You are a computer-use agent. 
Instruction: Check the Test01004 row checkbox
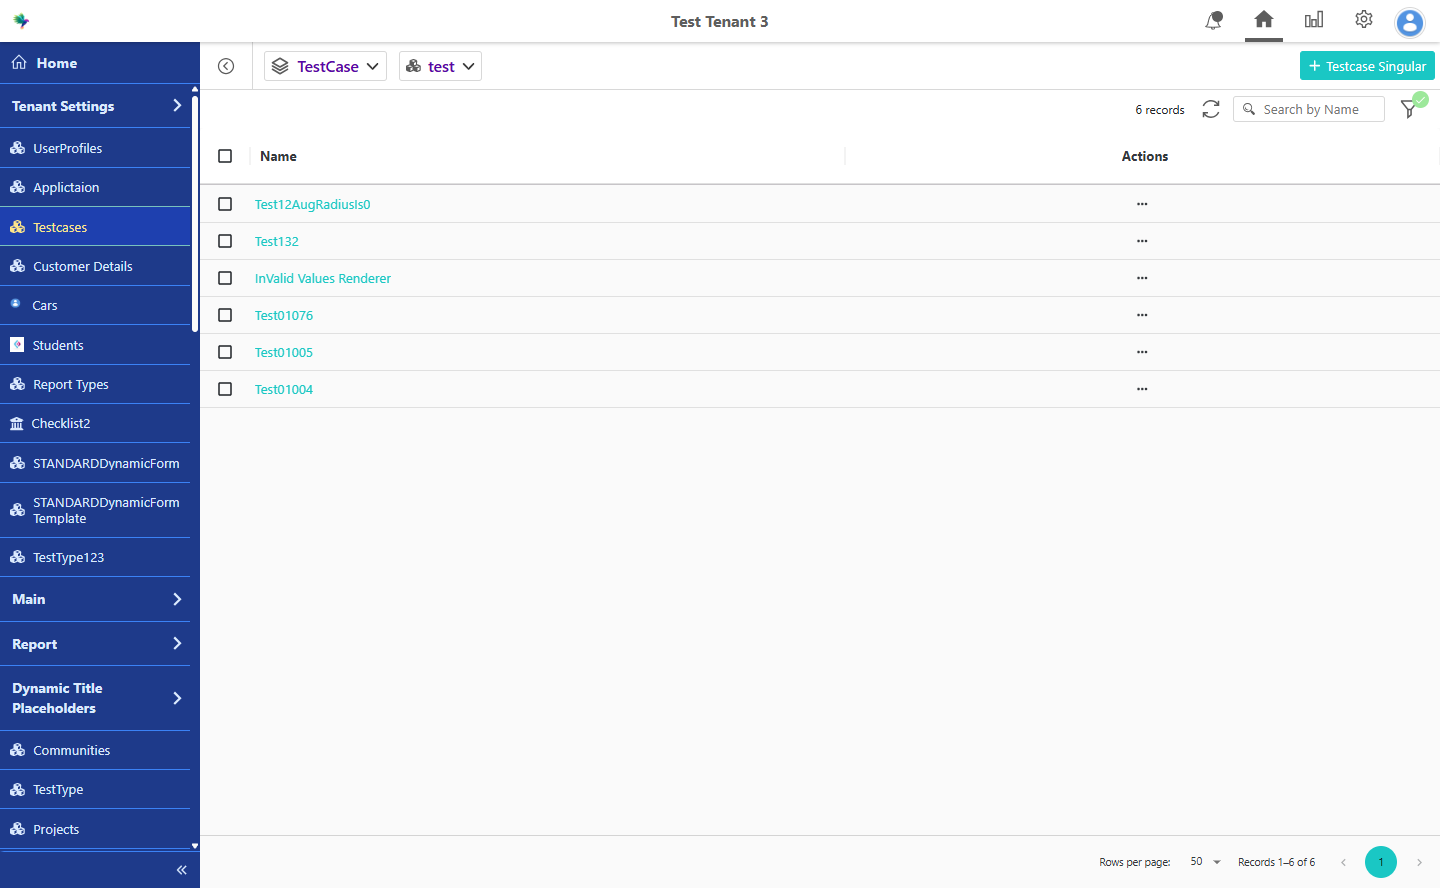pyautogui.click(x=225, y=389)
